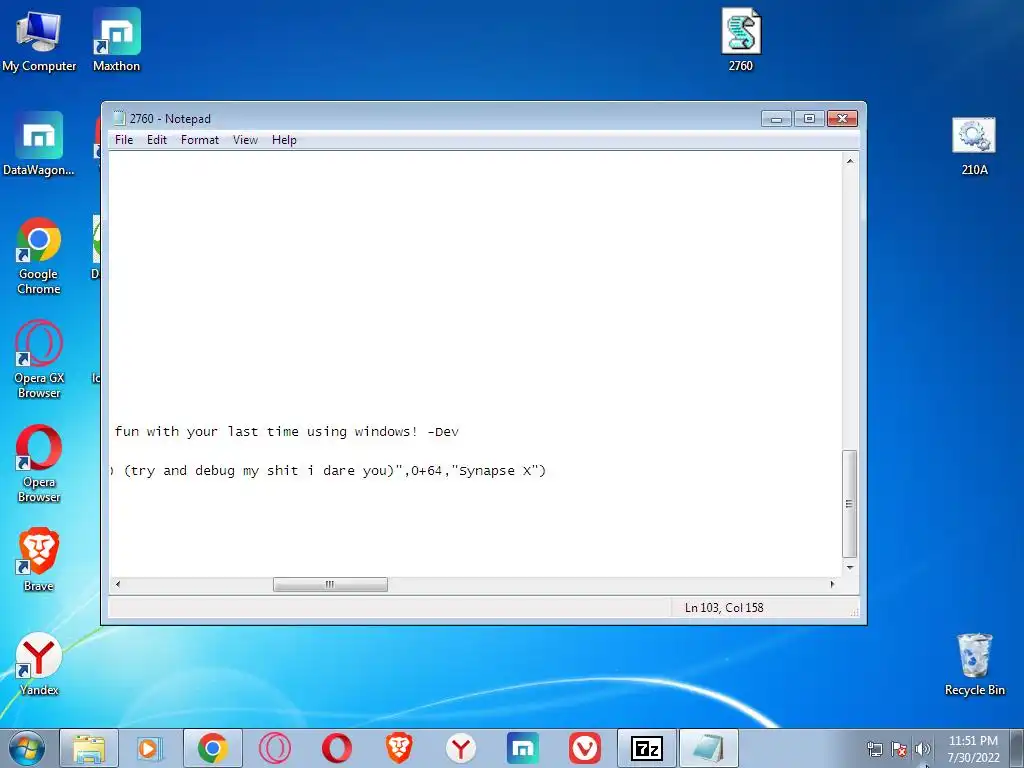Open the Notepad Edit menu
The image size is (1024, 768).
click(x=157, y=140)
